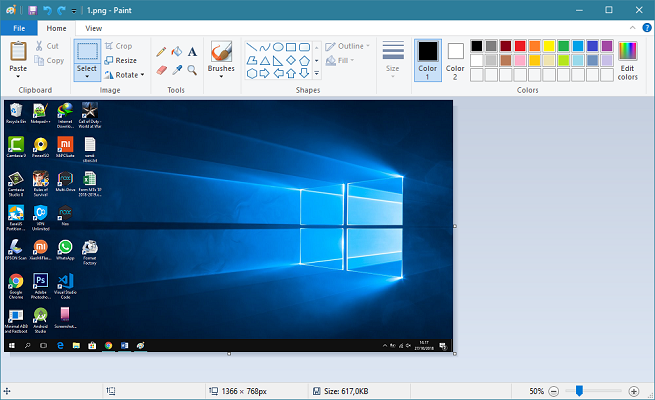Click the Resize button
This screenshot has height=400, width=655.
point(121,61)
